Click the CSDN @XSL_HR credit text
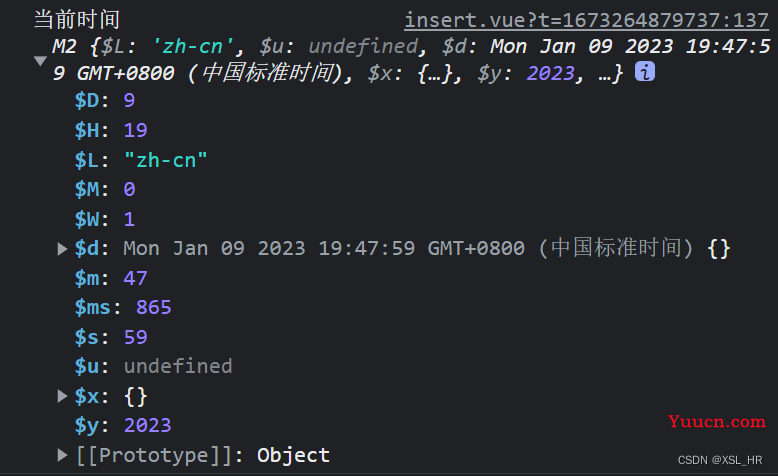The image size is (778, 476). point(720,460)
